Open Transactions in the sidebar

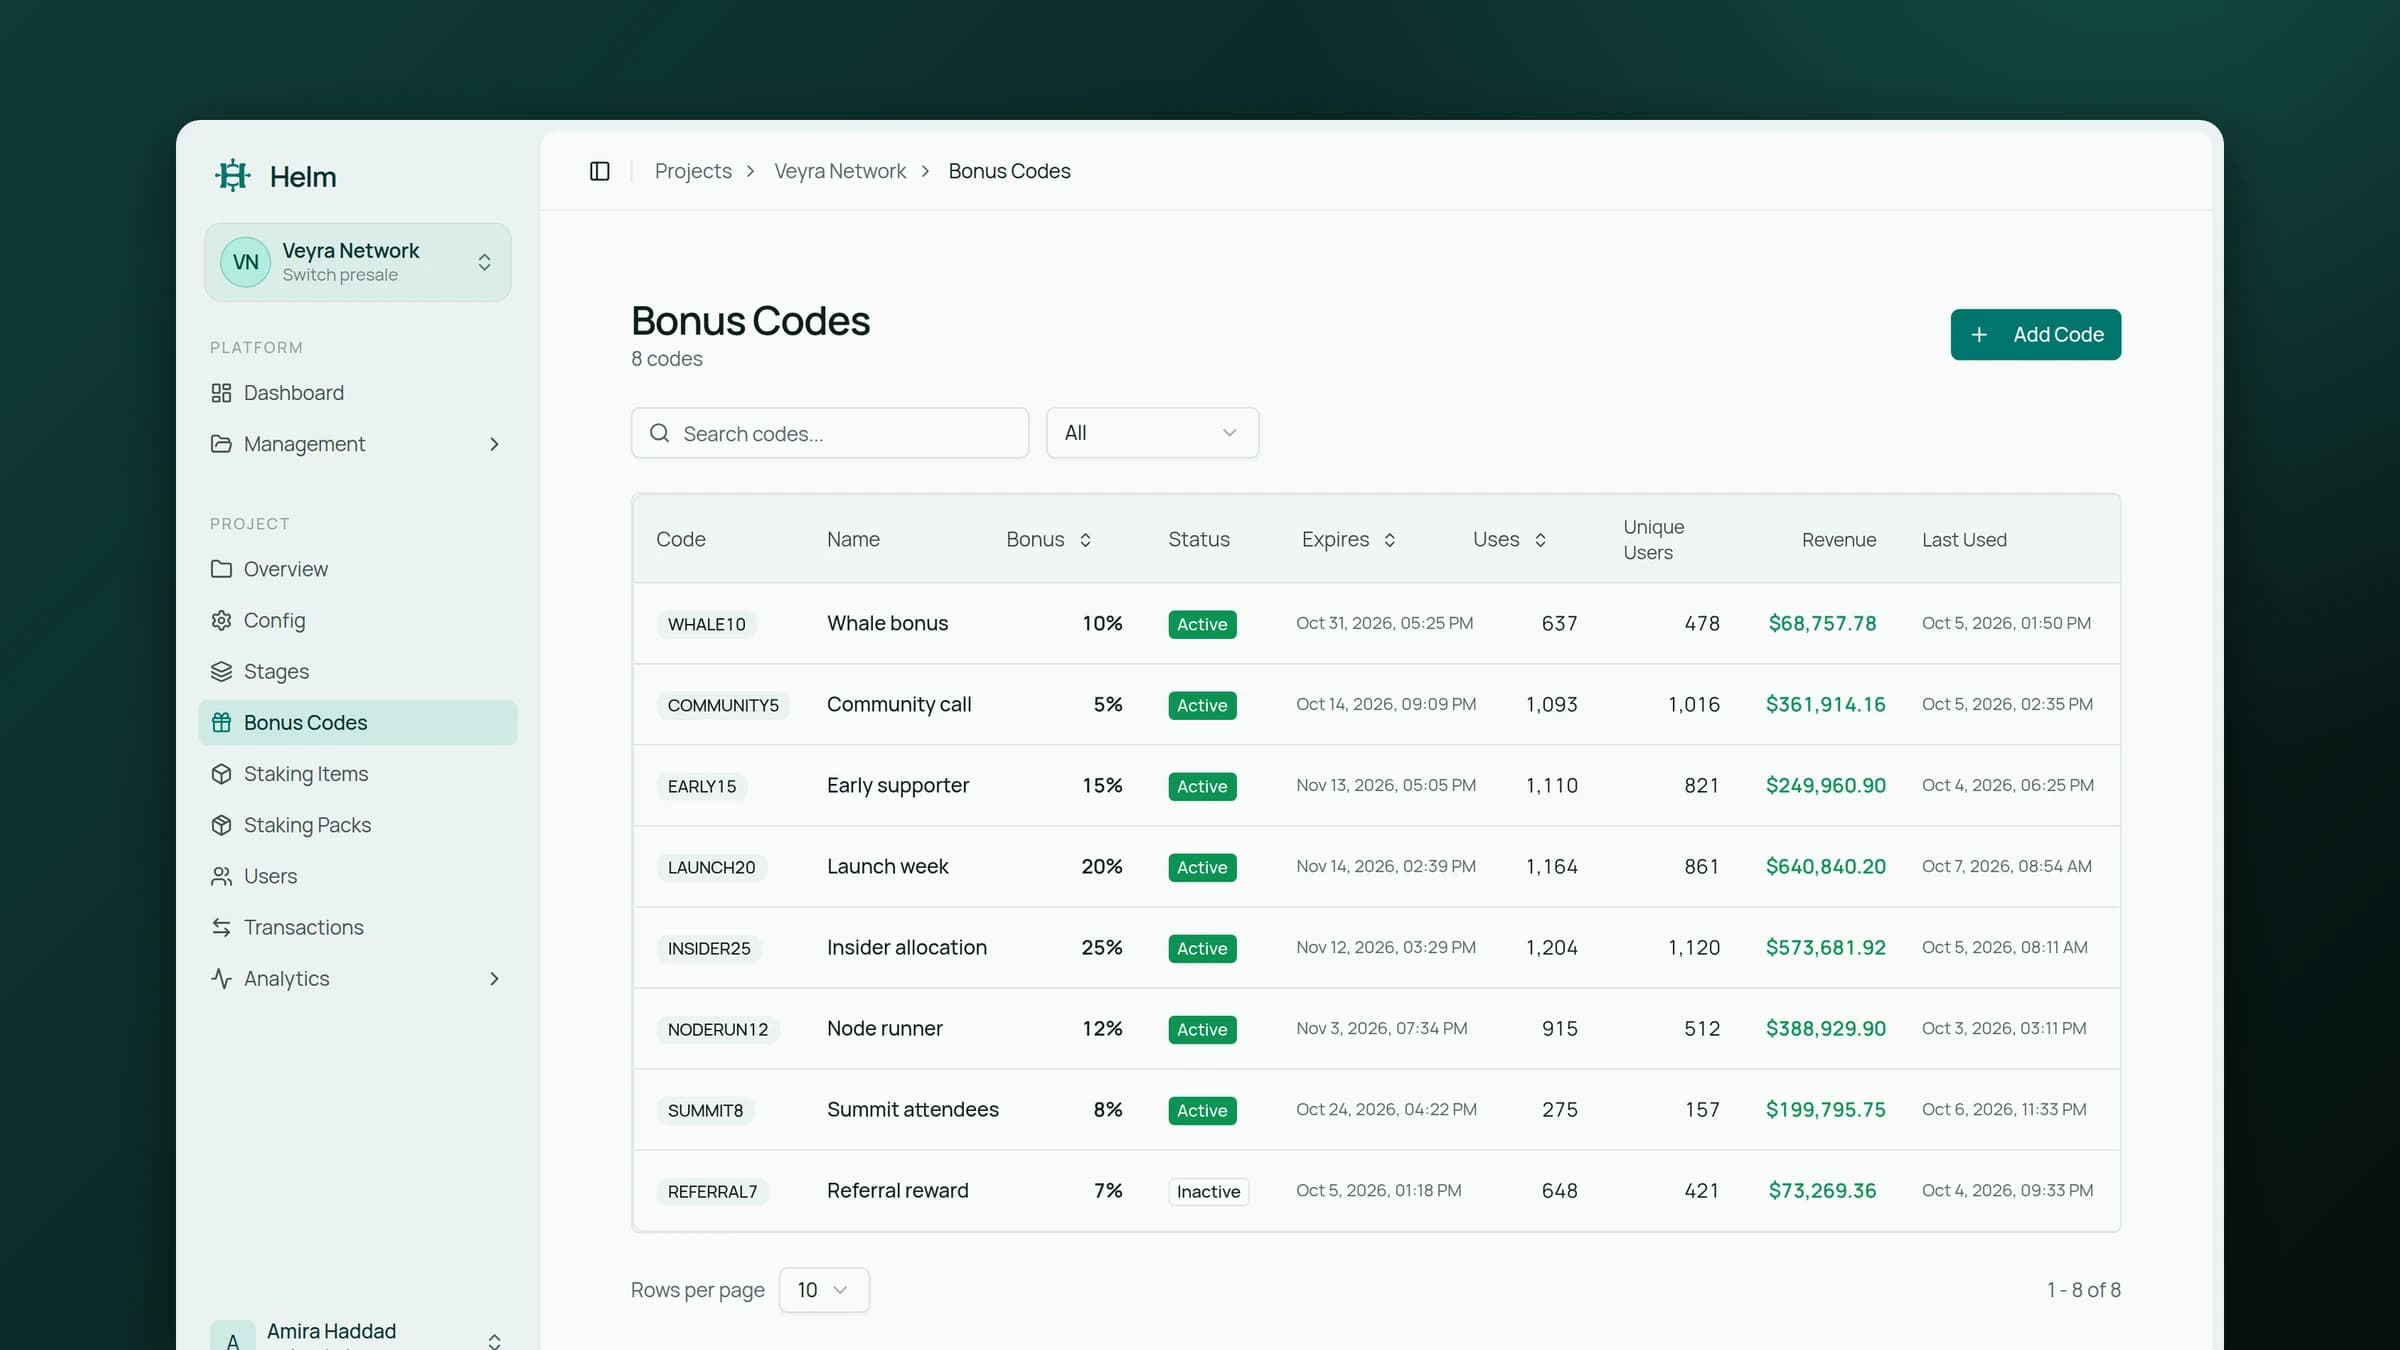(358, 927)
